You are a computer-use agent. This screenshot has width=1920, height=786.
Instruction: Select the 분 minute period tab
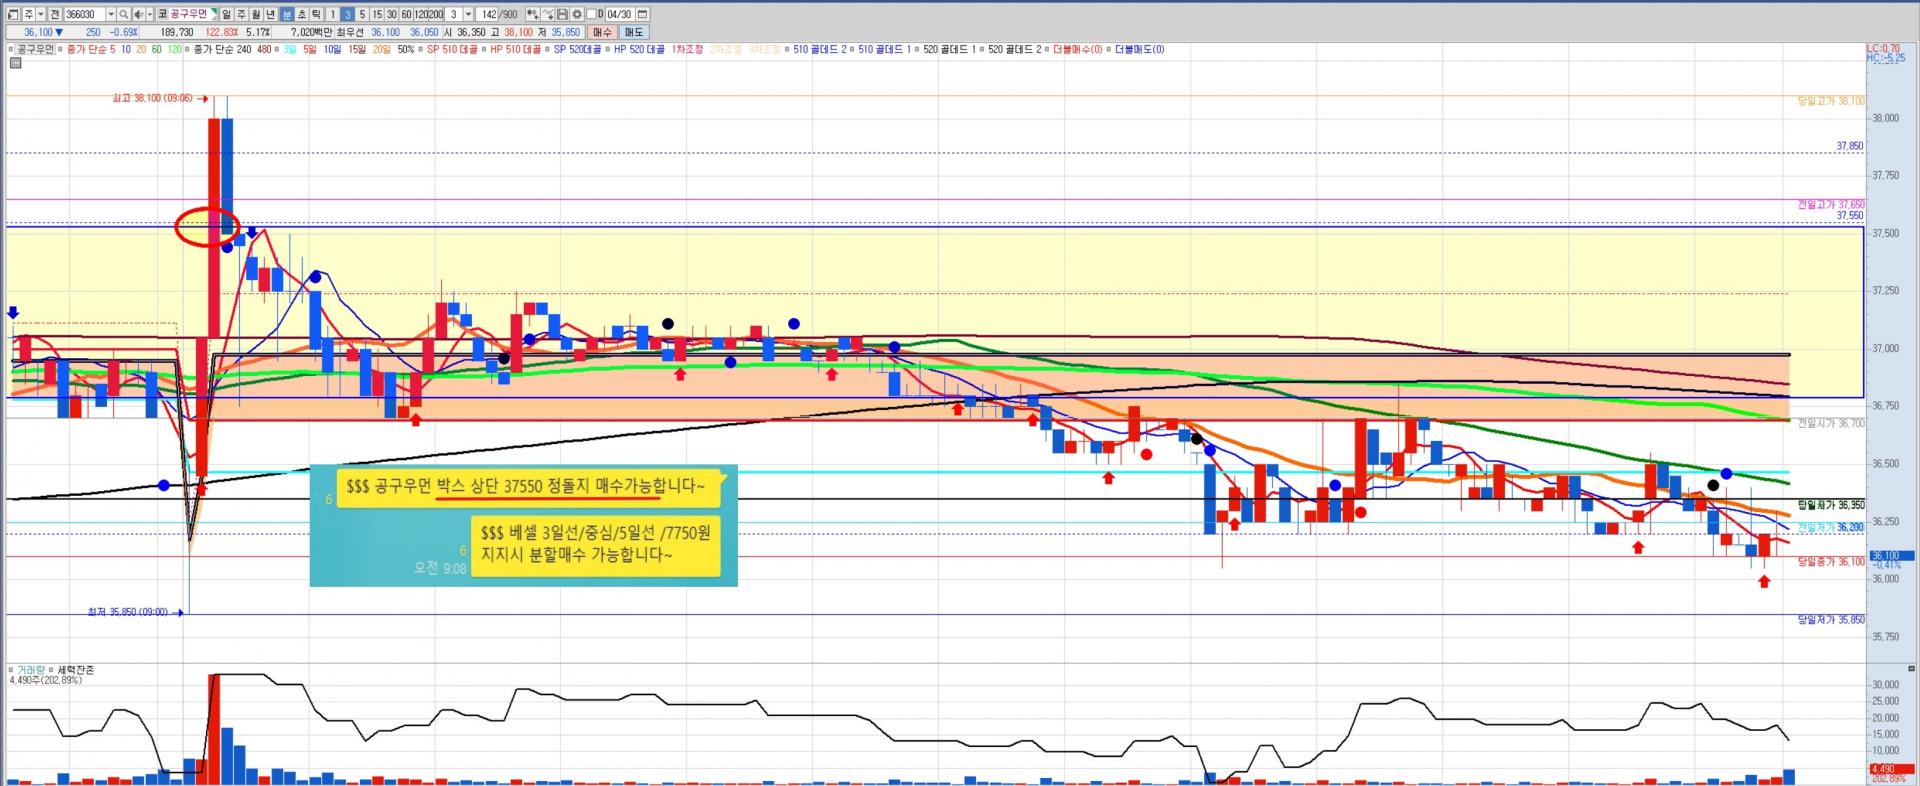(x=287, y=14)
